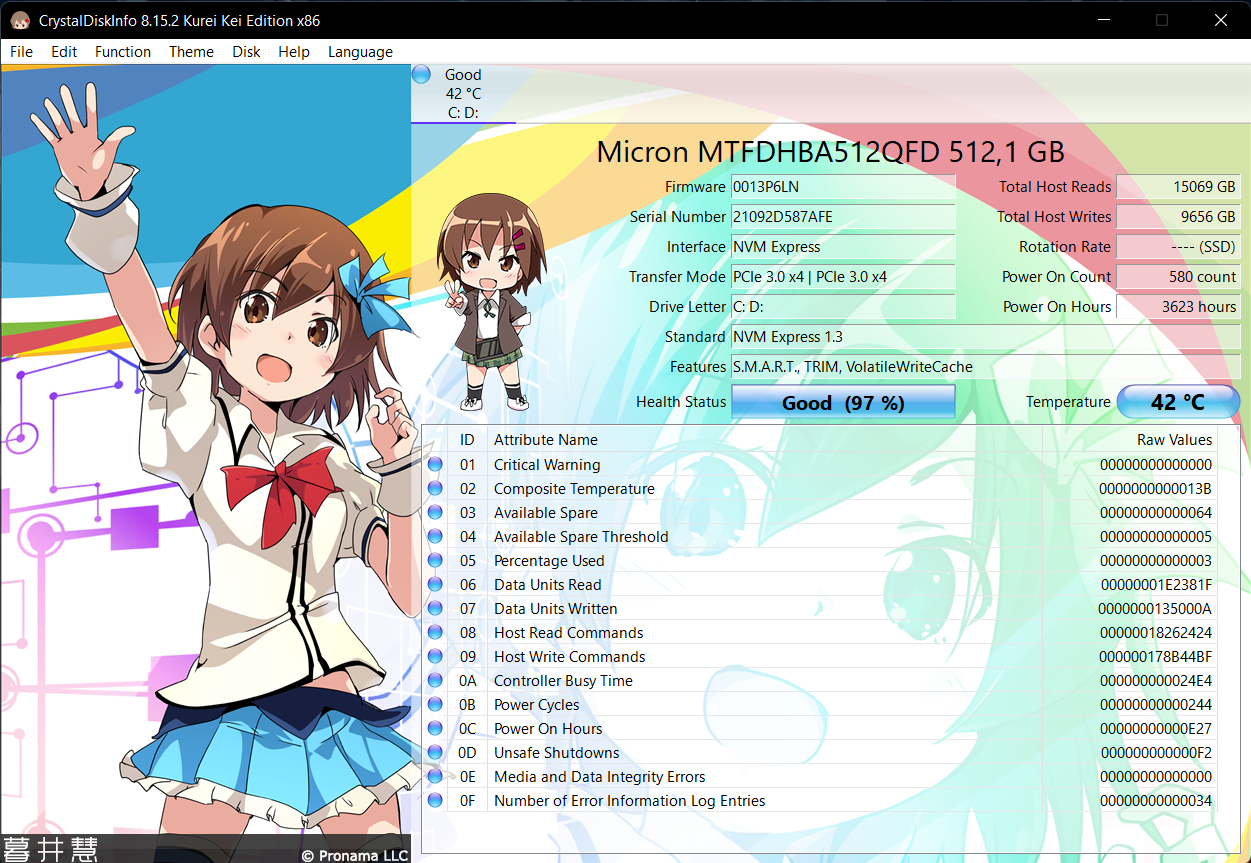
Task: Click the Total Host Reads value 15069 GB
Action: coord(1178,187)
